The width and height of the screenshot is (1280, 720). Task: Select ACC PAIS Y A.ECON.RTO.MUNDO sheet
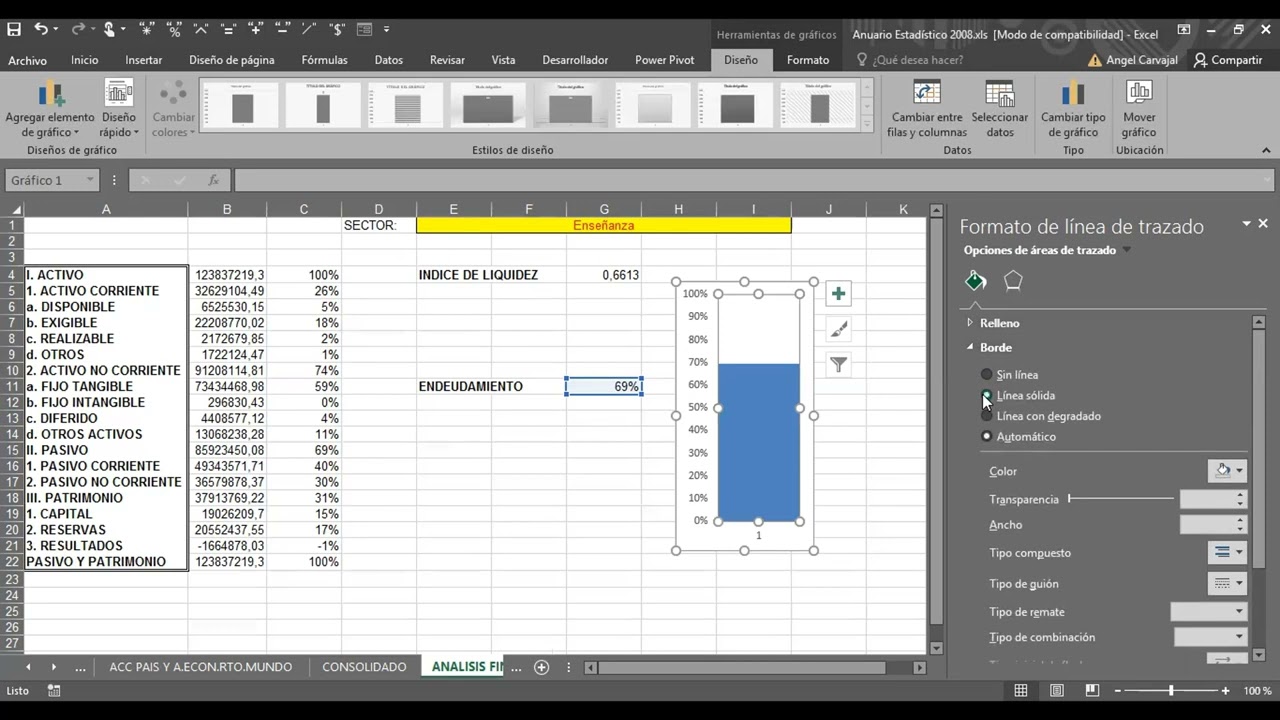click(200, 667)
